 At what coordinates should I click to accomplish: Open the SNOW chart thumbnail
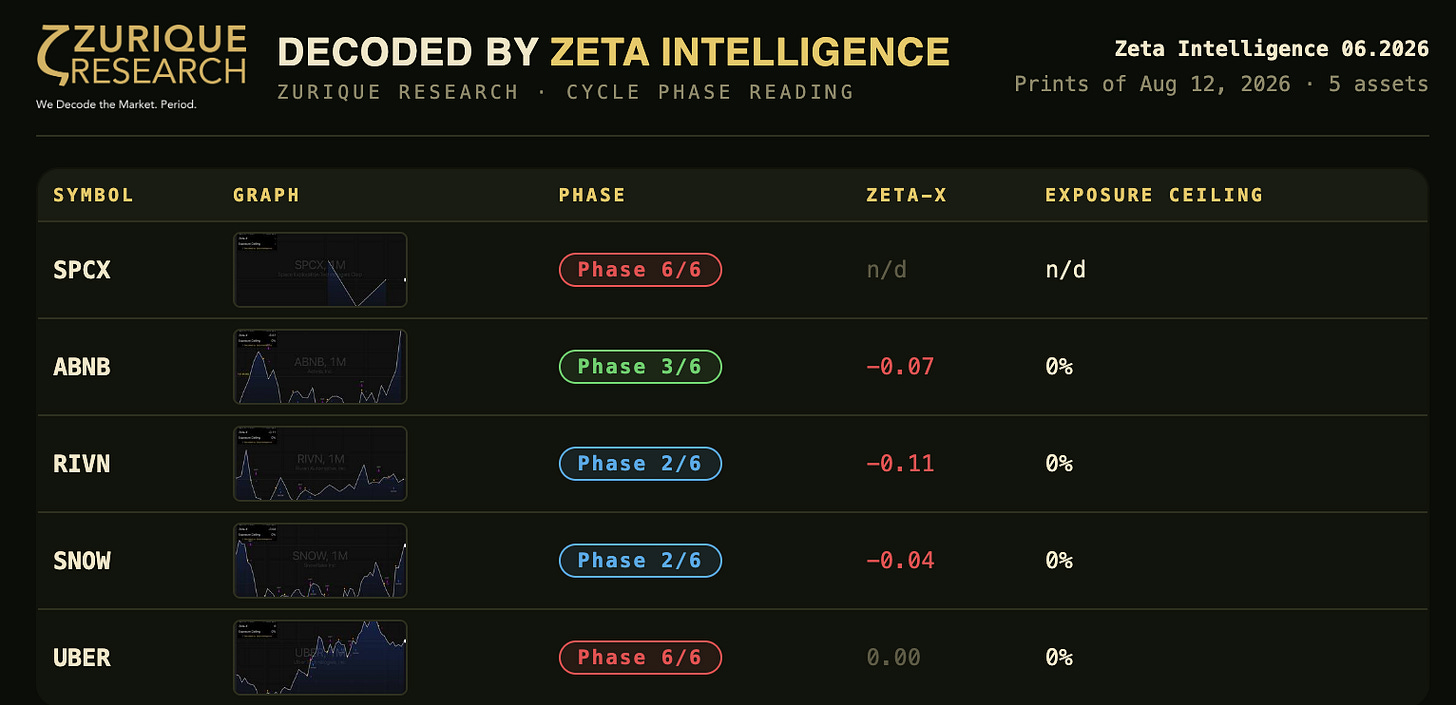320,561
